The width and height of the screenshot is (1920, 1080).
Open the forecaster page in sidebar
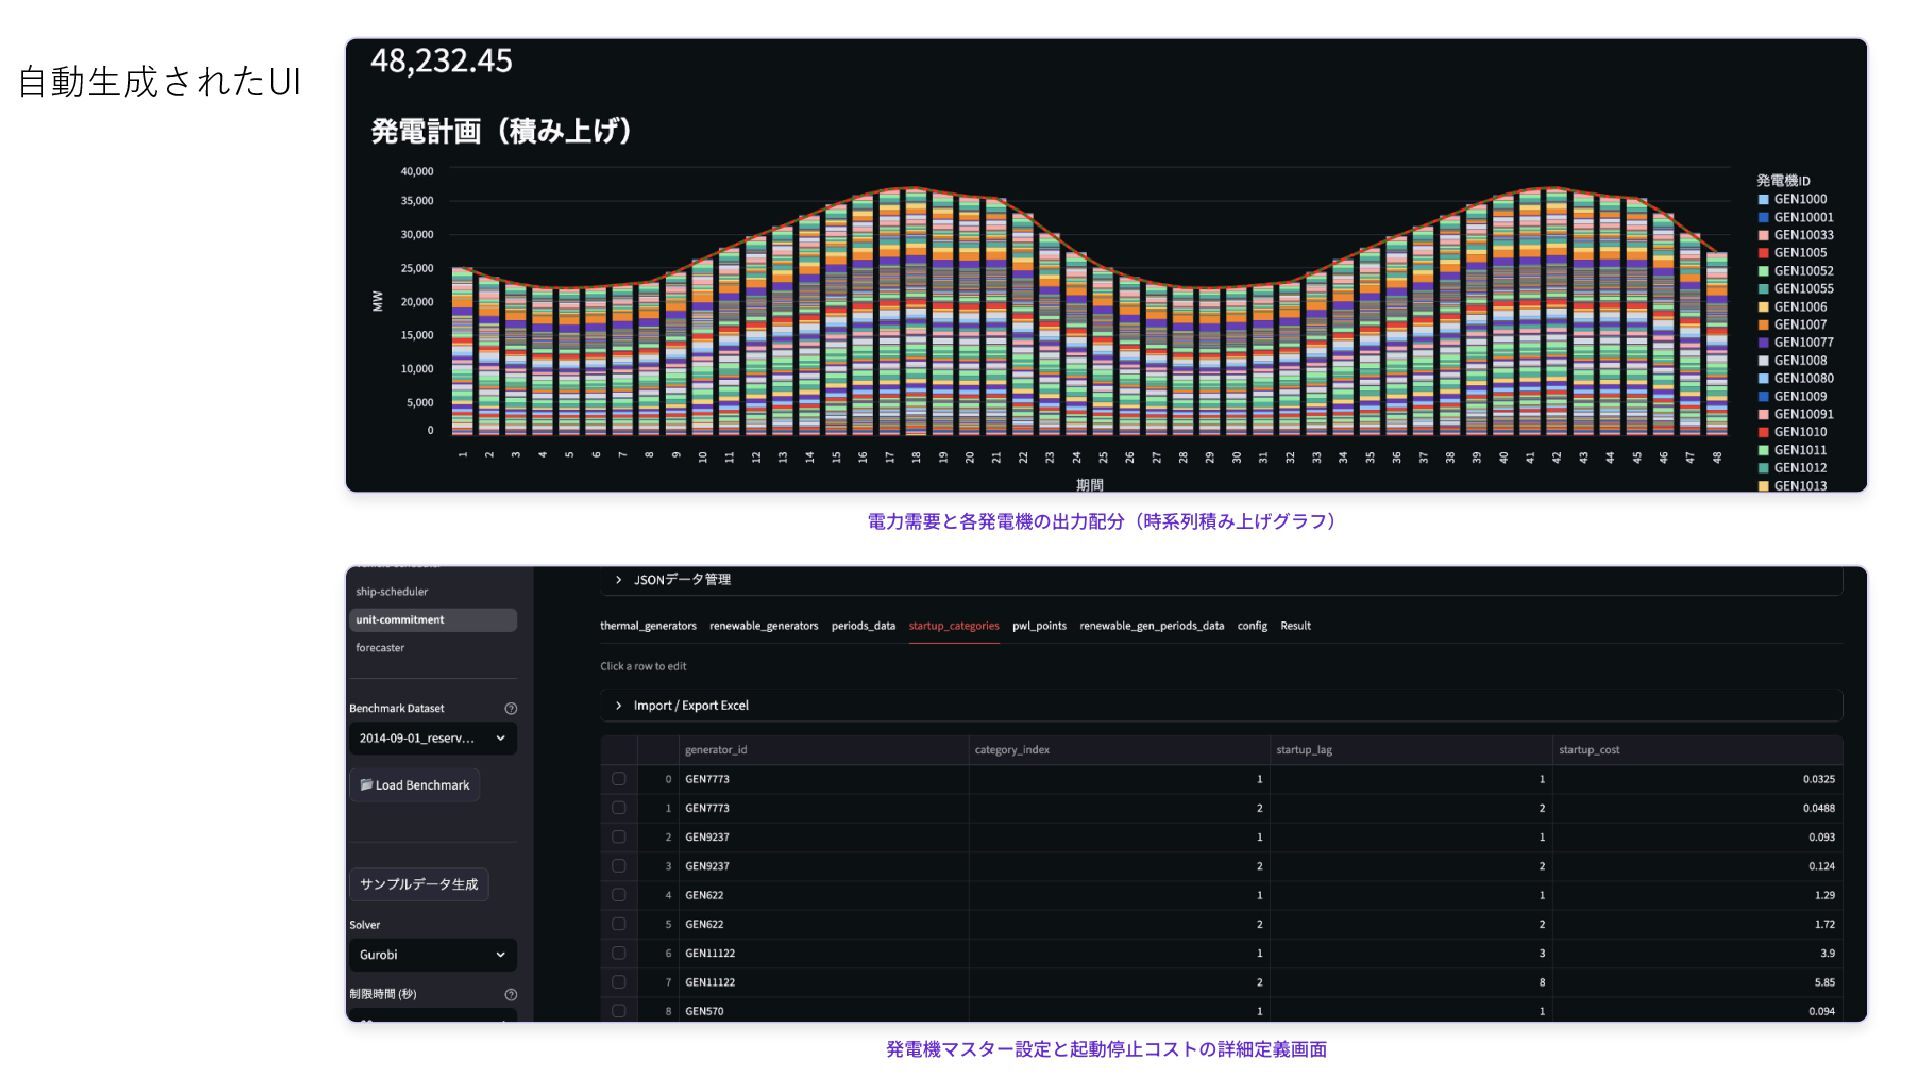380,648
